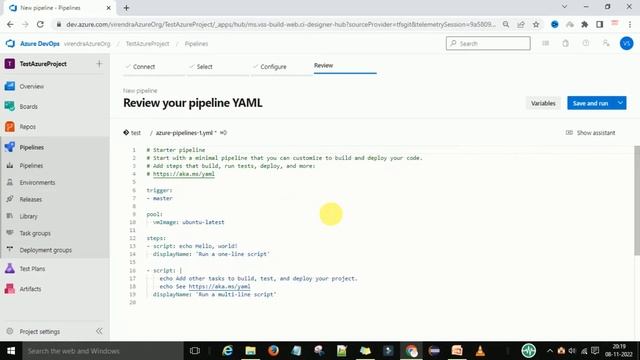Open VLC from taskbar
The width and height of the screenshot is (640, 360).
[480, 351]
